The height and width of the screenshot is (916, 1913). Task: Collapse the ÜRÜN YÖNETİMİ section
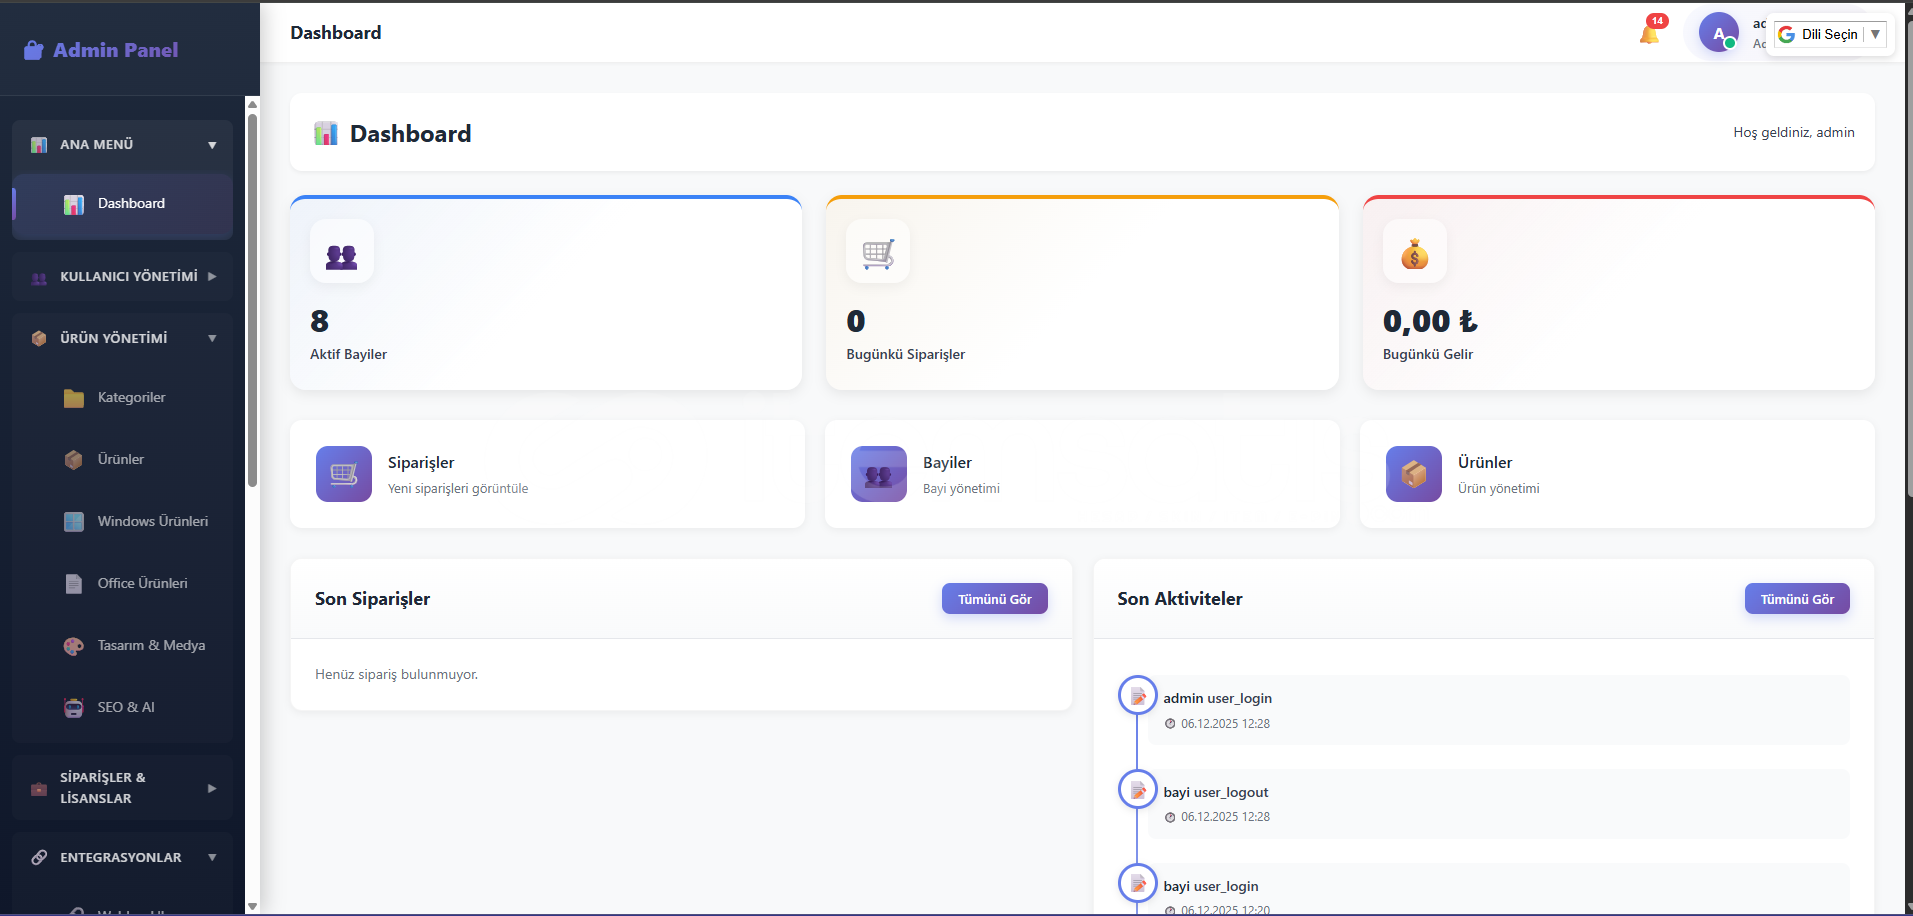pyautogui.click(x=122, y=339)
